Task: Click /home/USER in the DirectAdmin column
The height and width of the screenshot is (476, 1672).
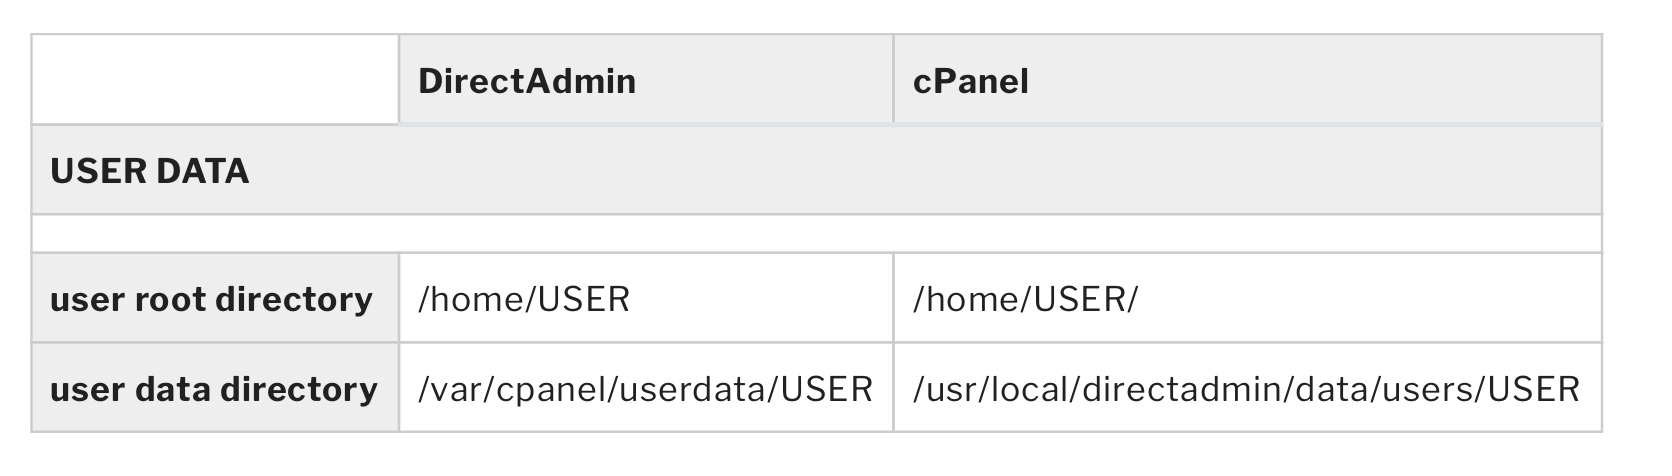Action: [524, 299]
